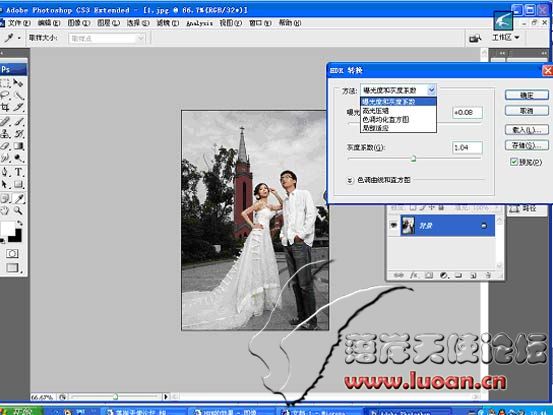This screenshot has height=415, width=553.
Task: Select the Eyedropper tool in toolbox
Action: click(18, 199)
